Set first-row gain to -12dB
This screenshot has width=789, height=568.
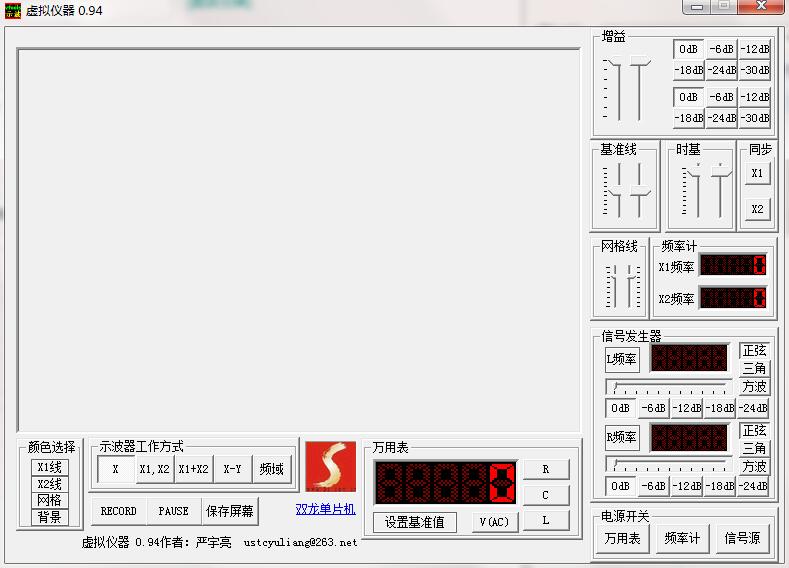click(x=755, y=49)
